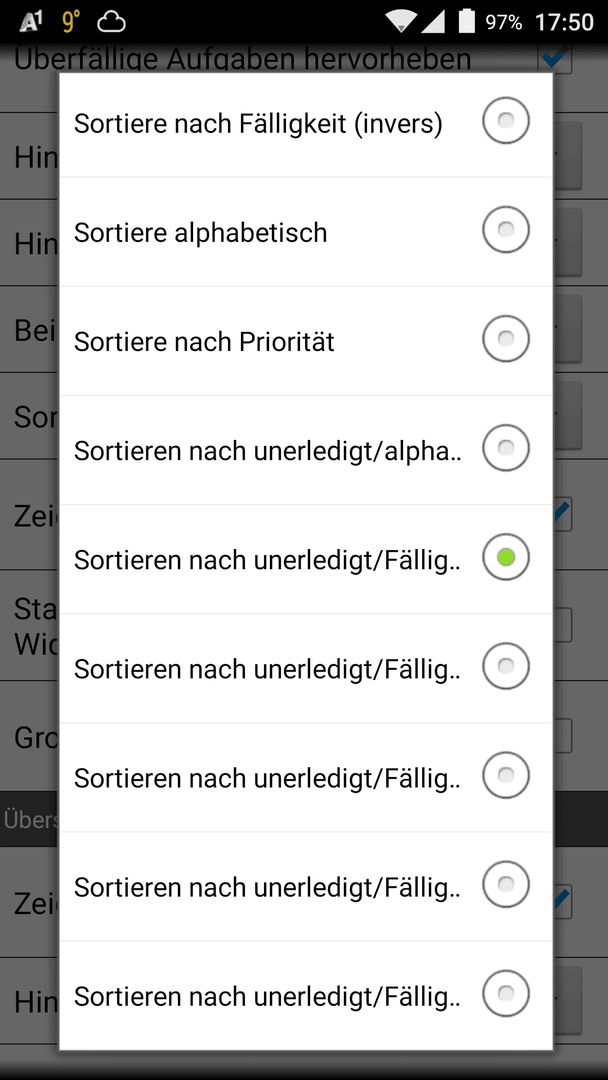Tap the A1 carrier icon in status bar
This screenshot has width=608, height=1080.
pyautogui.click(x=31, y=22)
